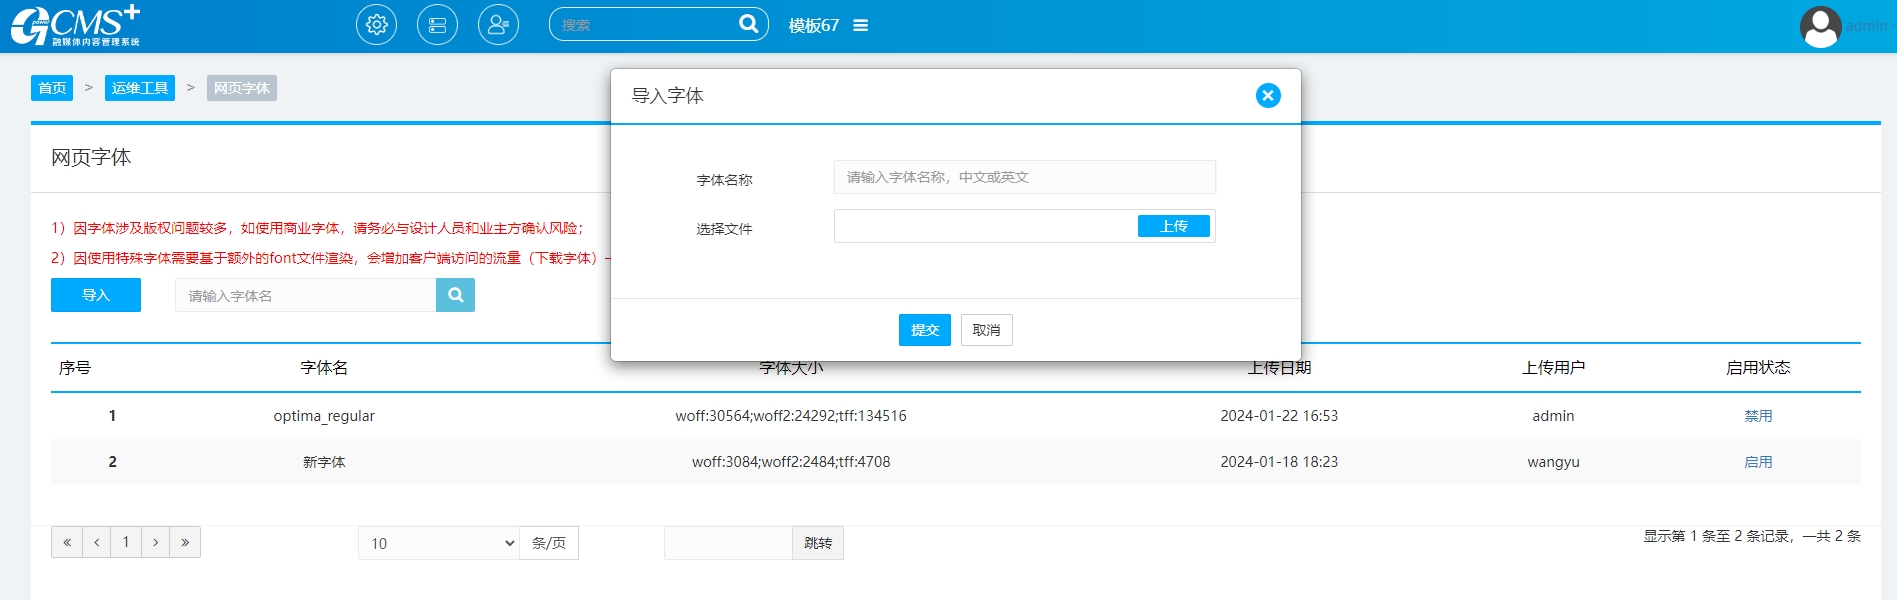Focus the 字体名称 input field
Image resolution: width=1897 pixels, height=600 pixels.
click(1024, 177)
